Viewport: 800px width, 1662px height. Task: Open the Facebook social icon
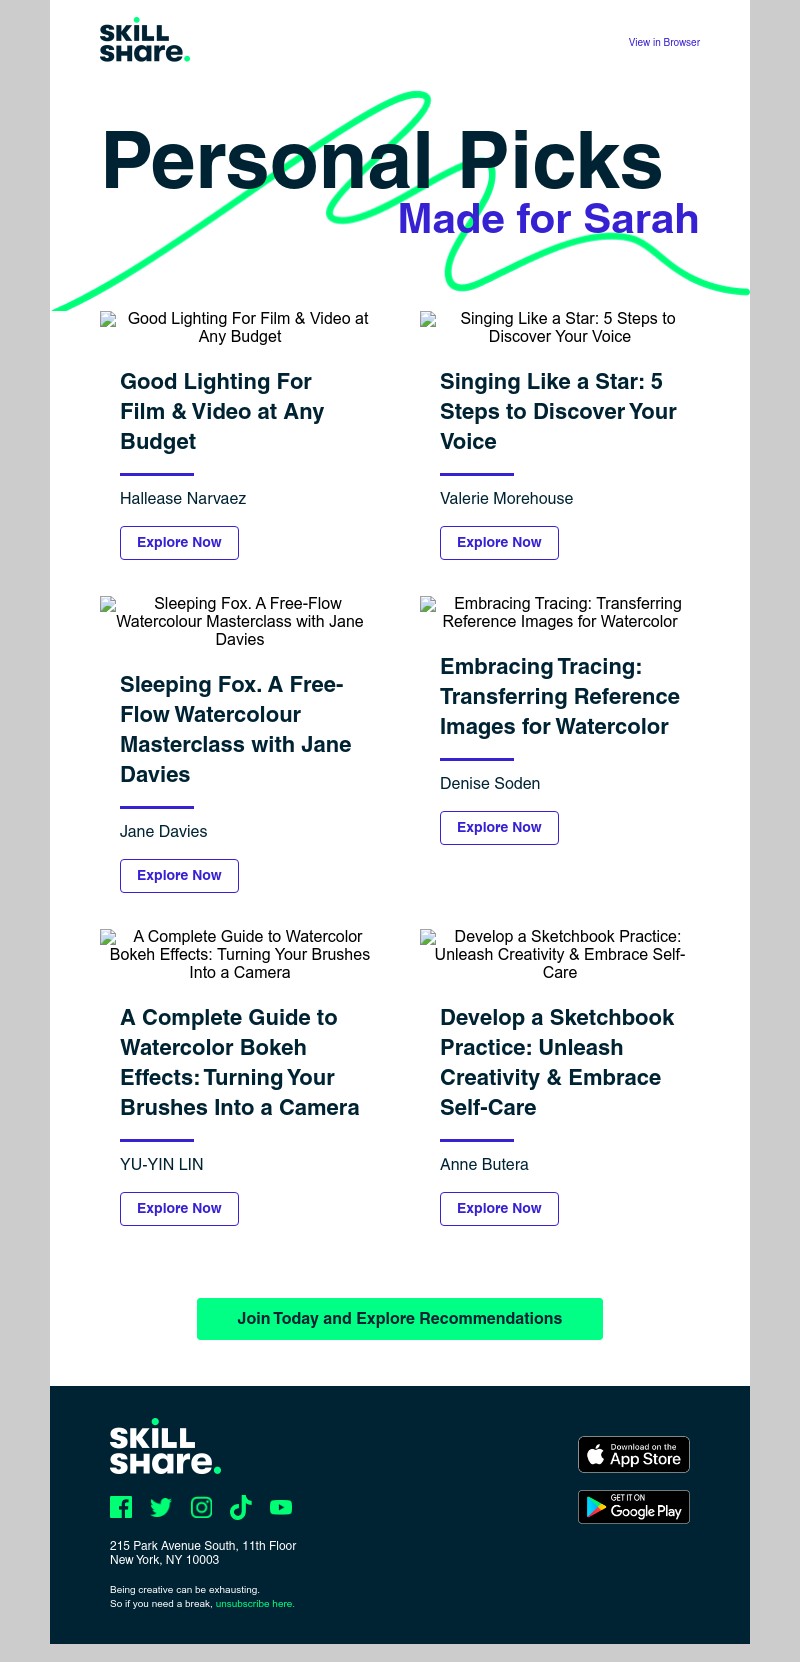(x=121, y=1507)
